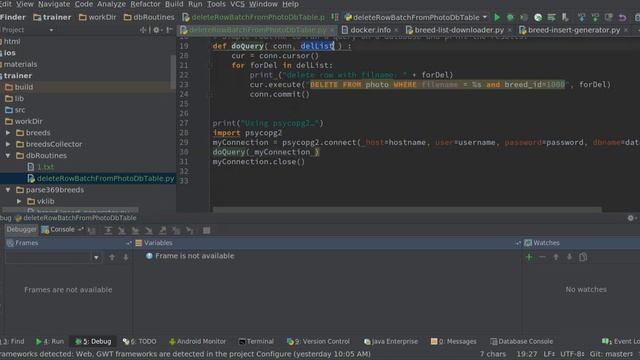Viewport: 640px width, 360px height.
Task: Click the dbRoutines breadcrumb in navigation bar
Action: point(149,17)
